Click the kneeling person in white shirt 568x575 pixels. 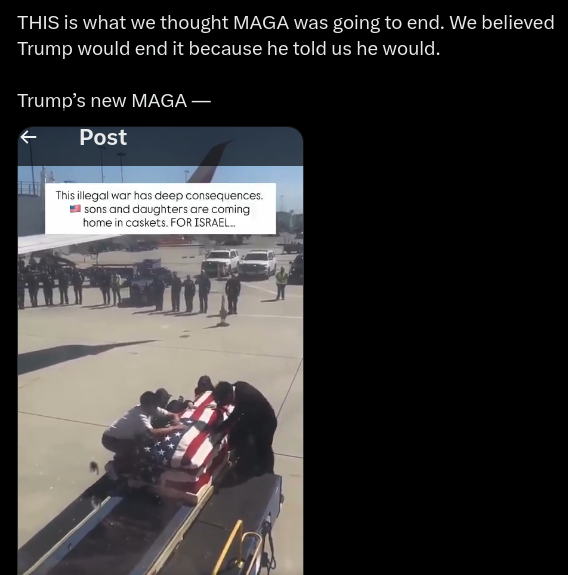click(x=138, y=435)
